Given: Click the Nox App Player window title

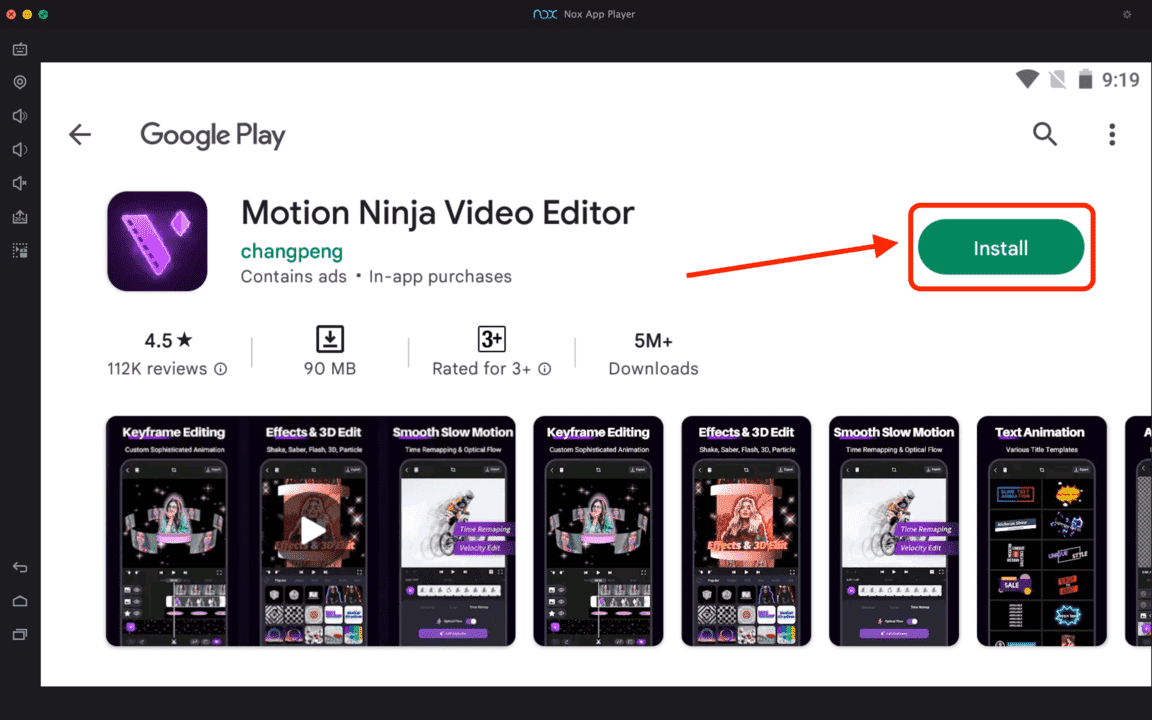Looking at the screenshot, I should tap(599, 14).
